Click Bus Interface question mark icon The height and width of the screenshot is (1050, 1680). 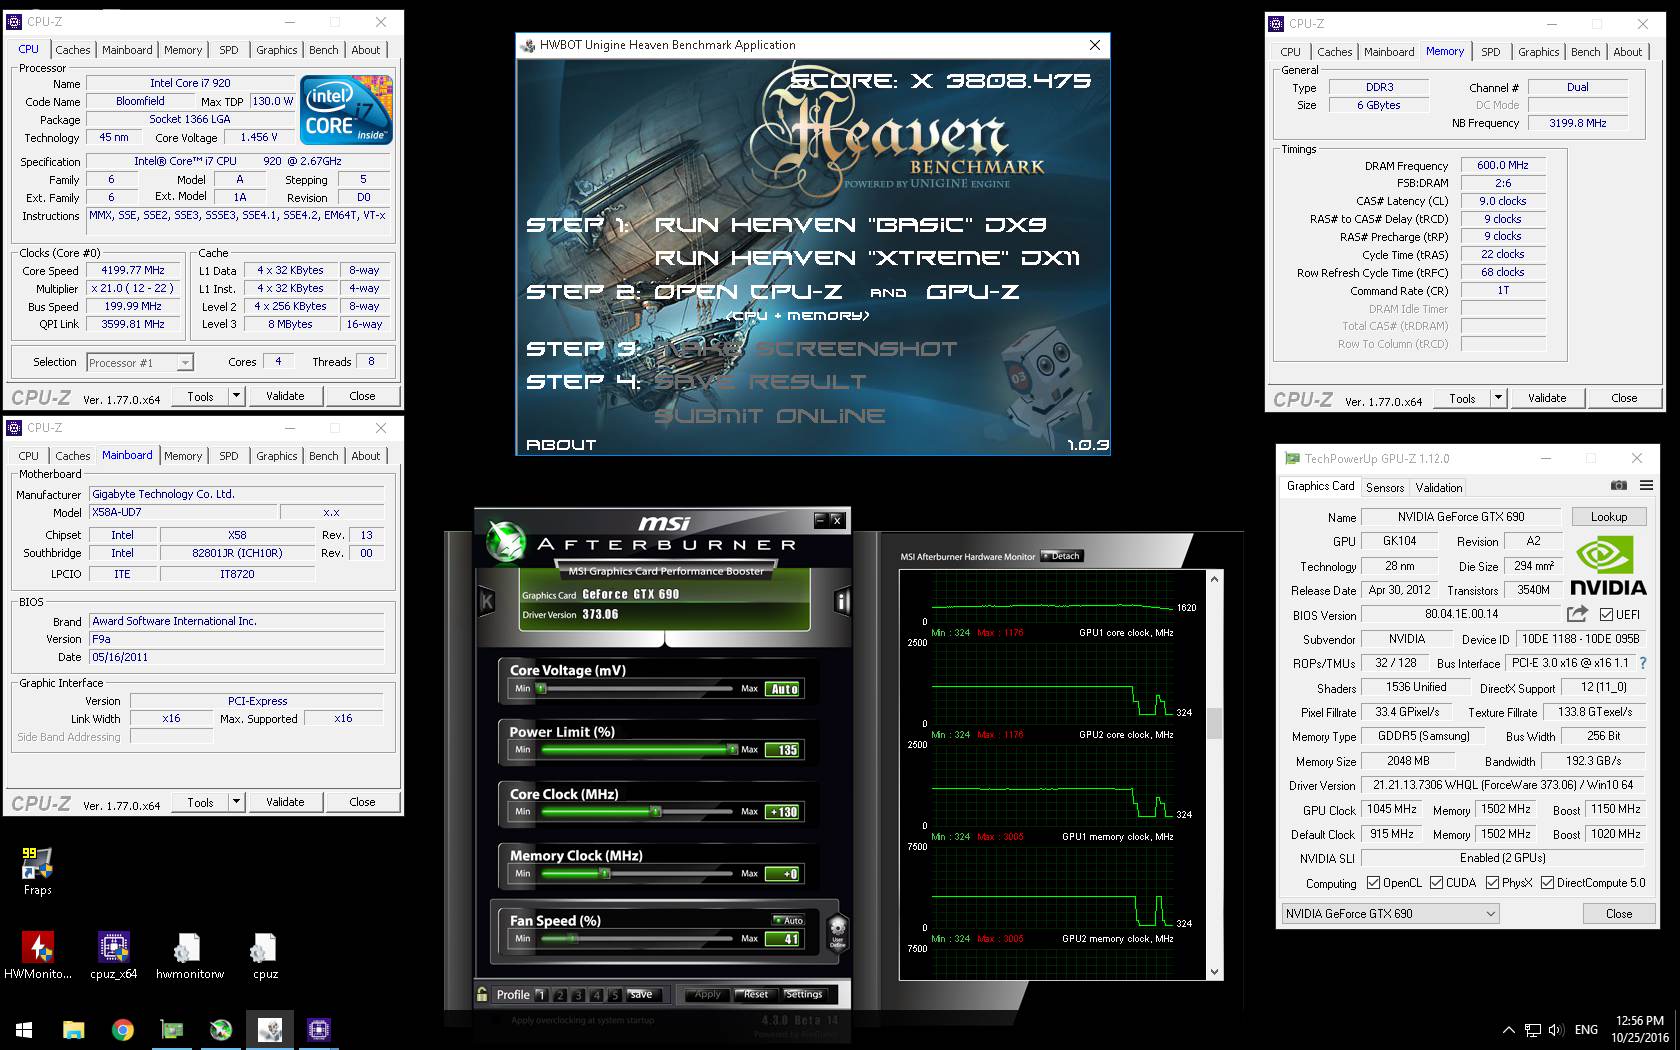tap(1643, 663)
